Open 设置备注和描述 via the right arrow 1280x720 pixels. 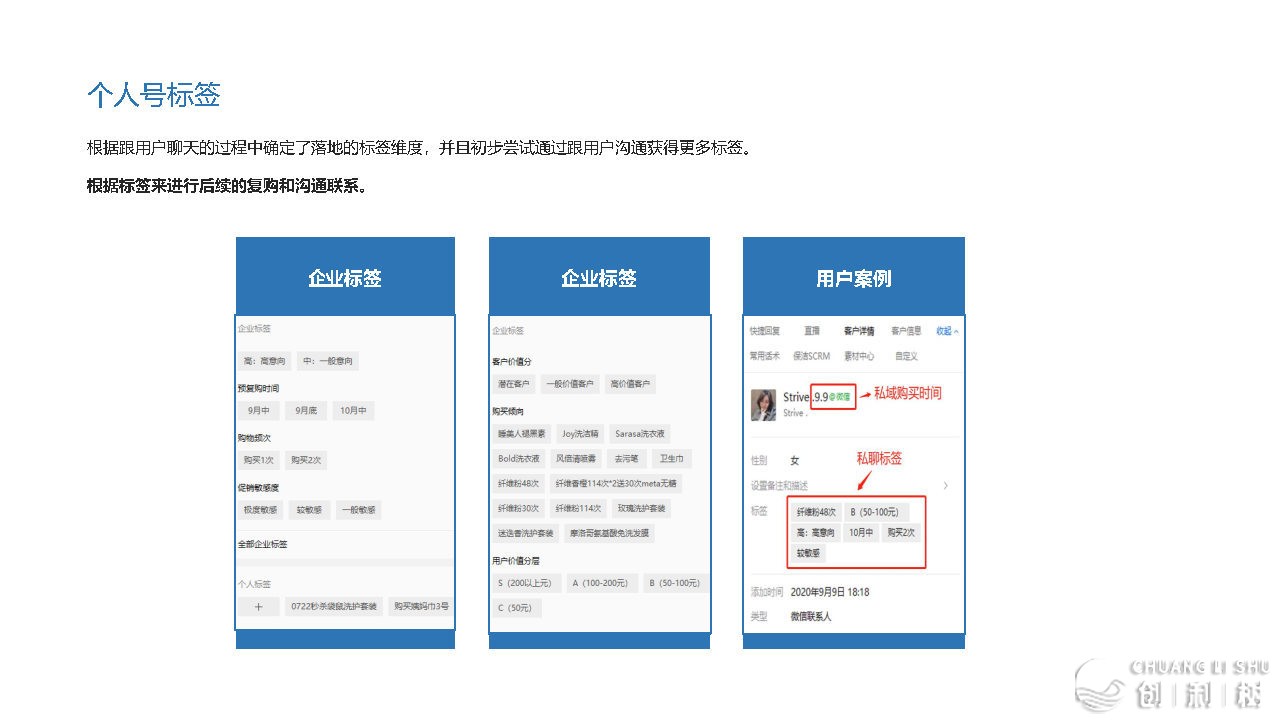[x=946, y=486]
